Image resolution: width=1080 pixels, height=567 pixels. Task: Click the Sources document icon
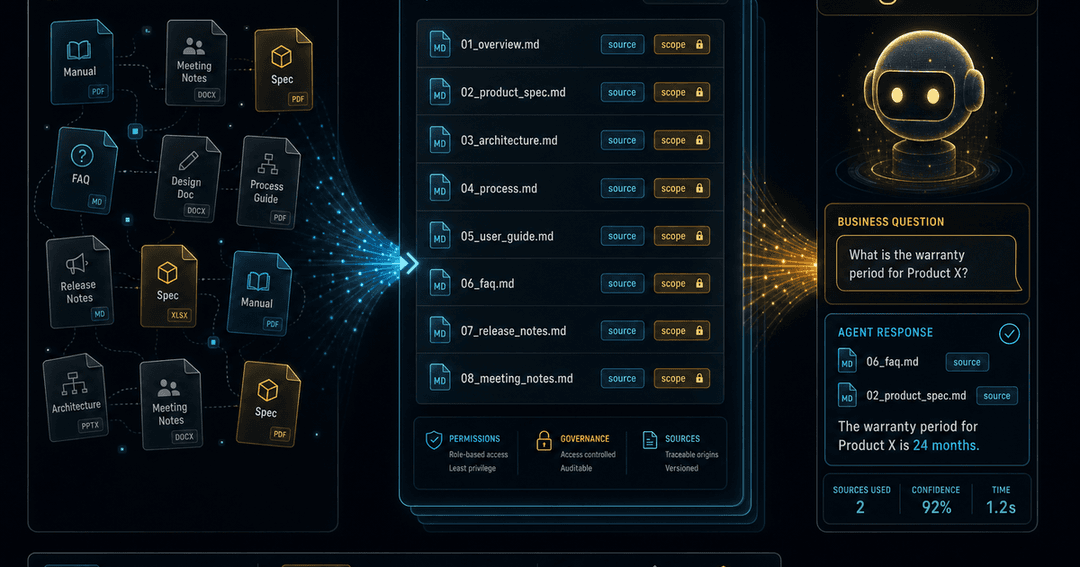[650, 440]
